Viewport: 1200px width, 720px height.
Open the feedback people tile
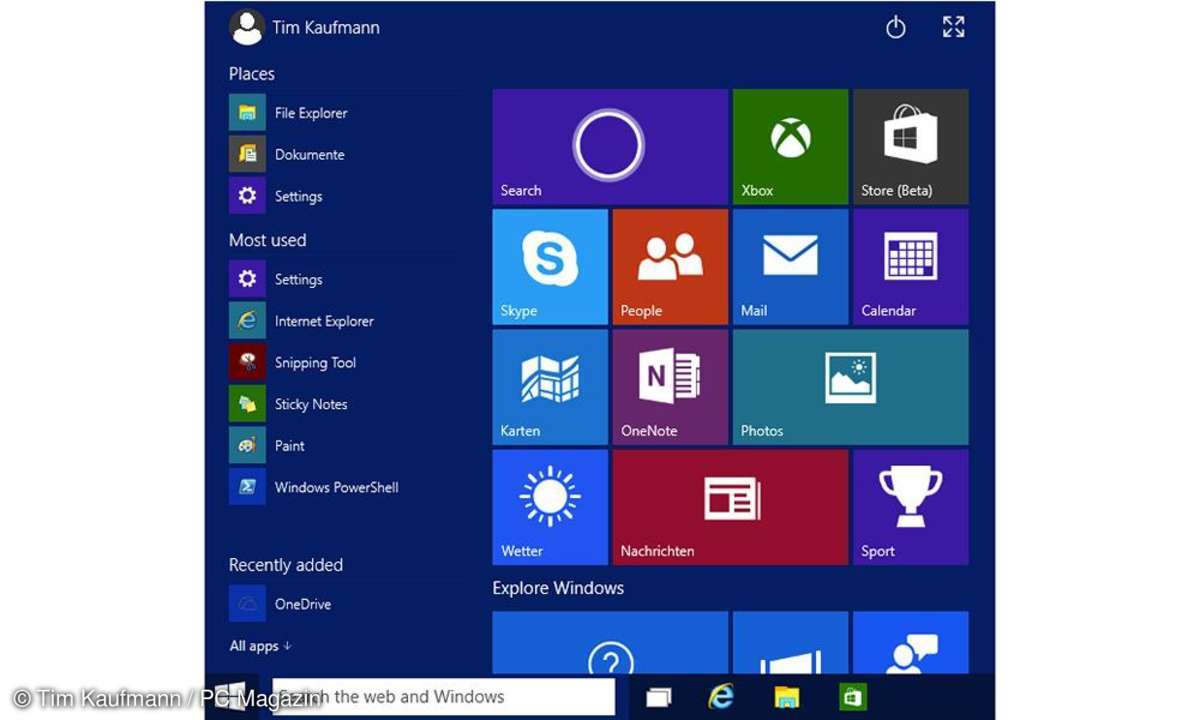coord(910,642)
